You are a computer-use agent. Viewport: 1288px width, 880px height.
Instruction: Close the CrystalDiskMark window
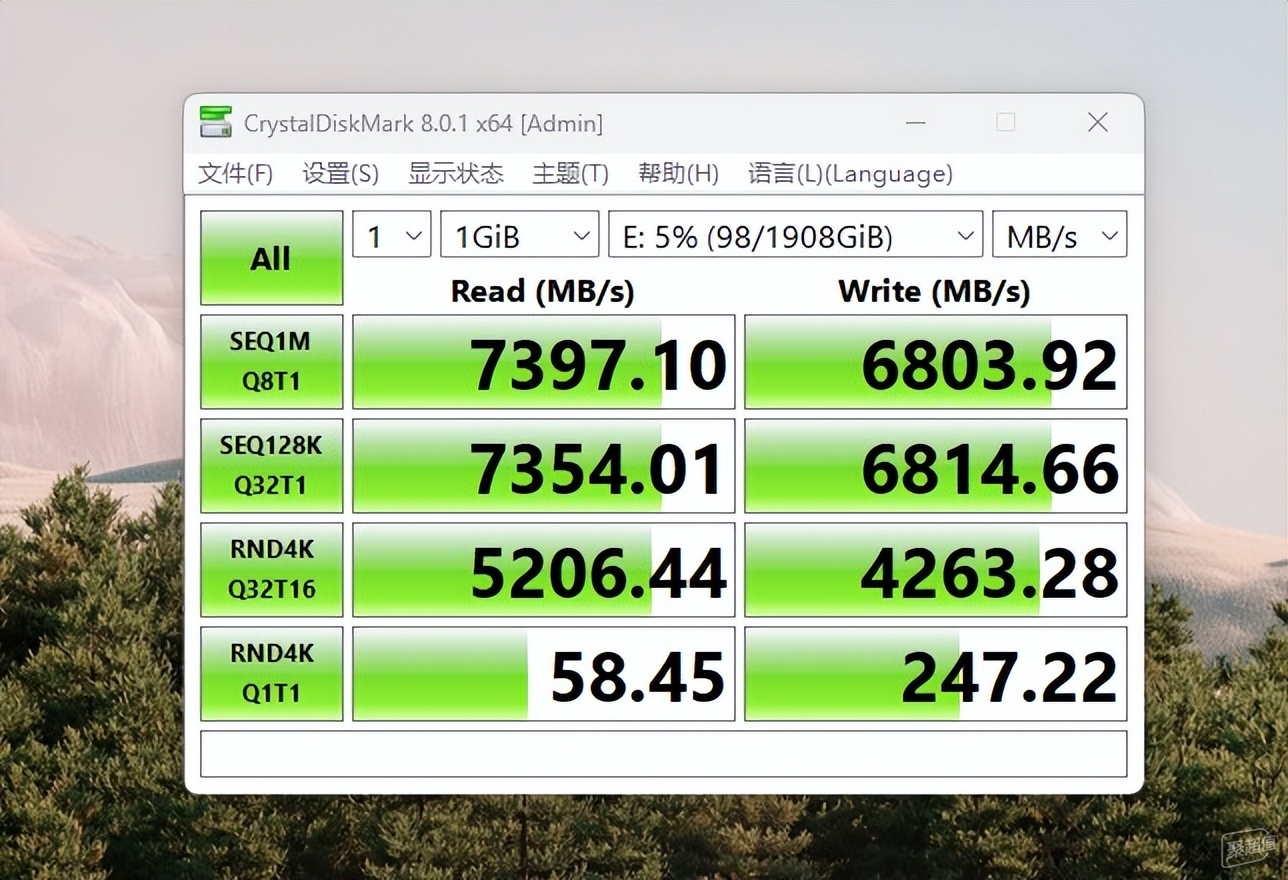click(1097, 123)
